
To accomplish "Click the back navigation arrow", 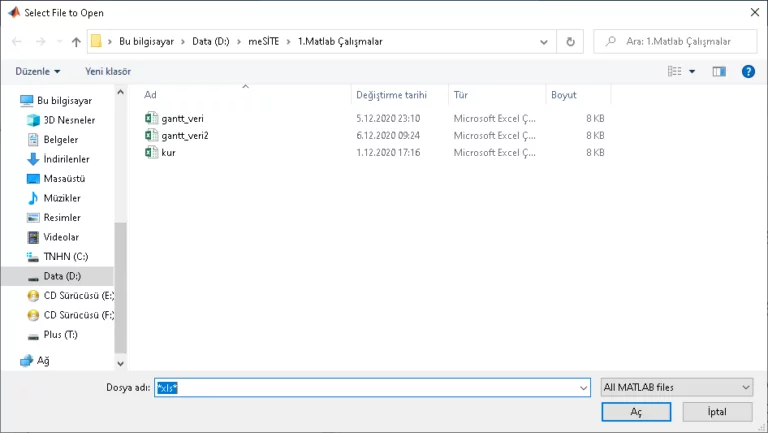I will click(x=17, y=42).
